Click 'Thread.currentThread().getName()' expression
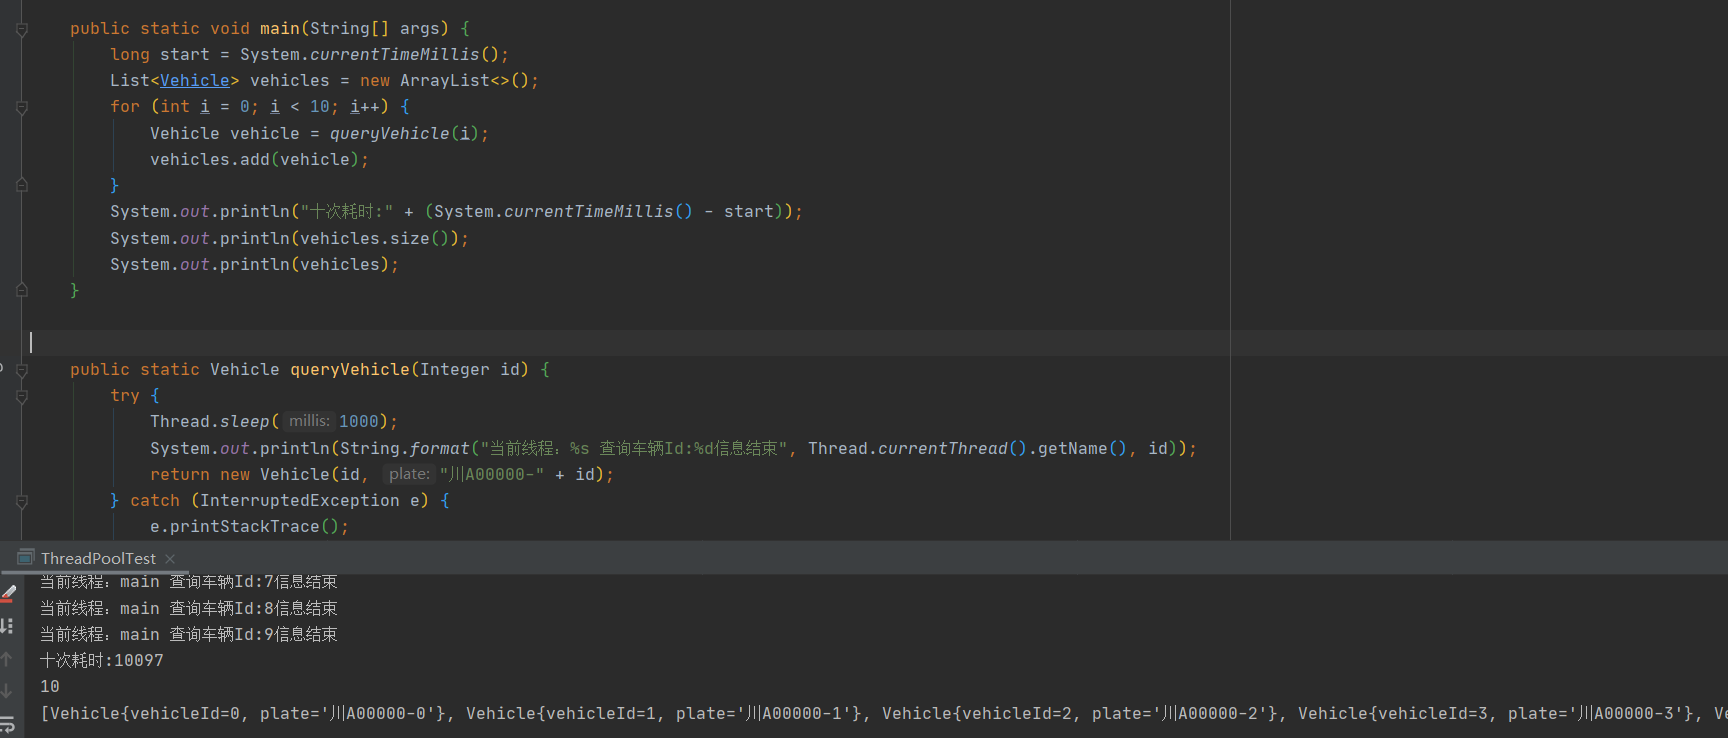This screenshot has width=1728, height=738. (968, 449)
